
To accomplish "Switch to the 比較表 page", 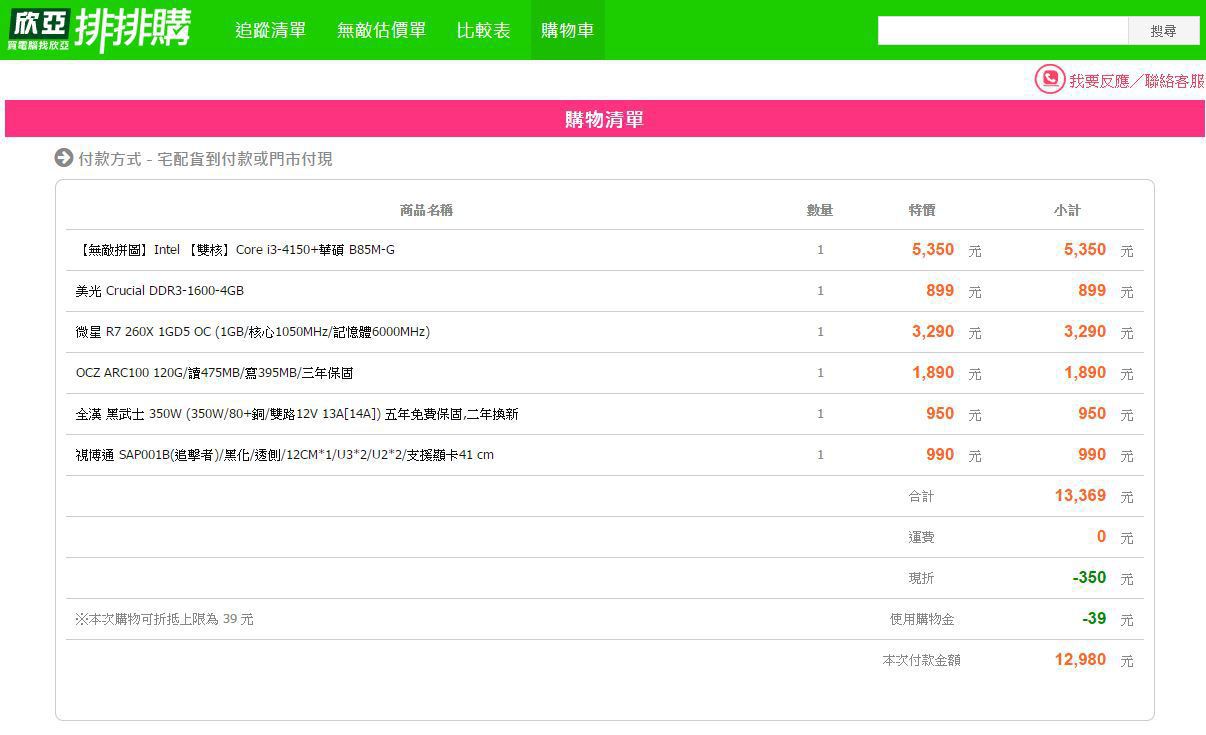I will point(484,30).
